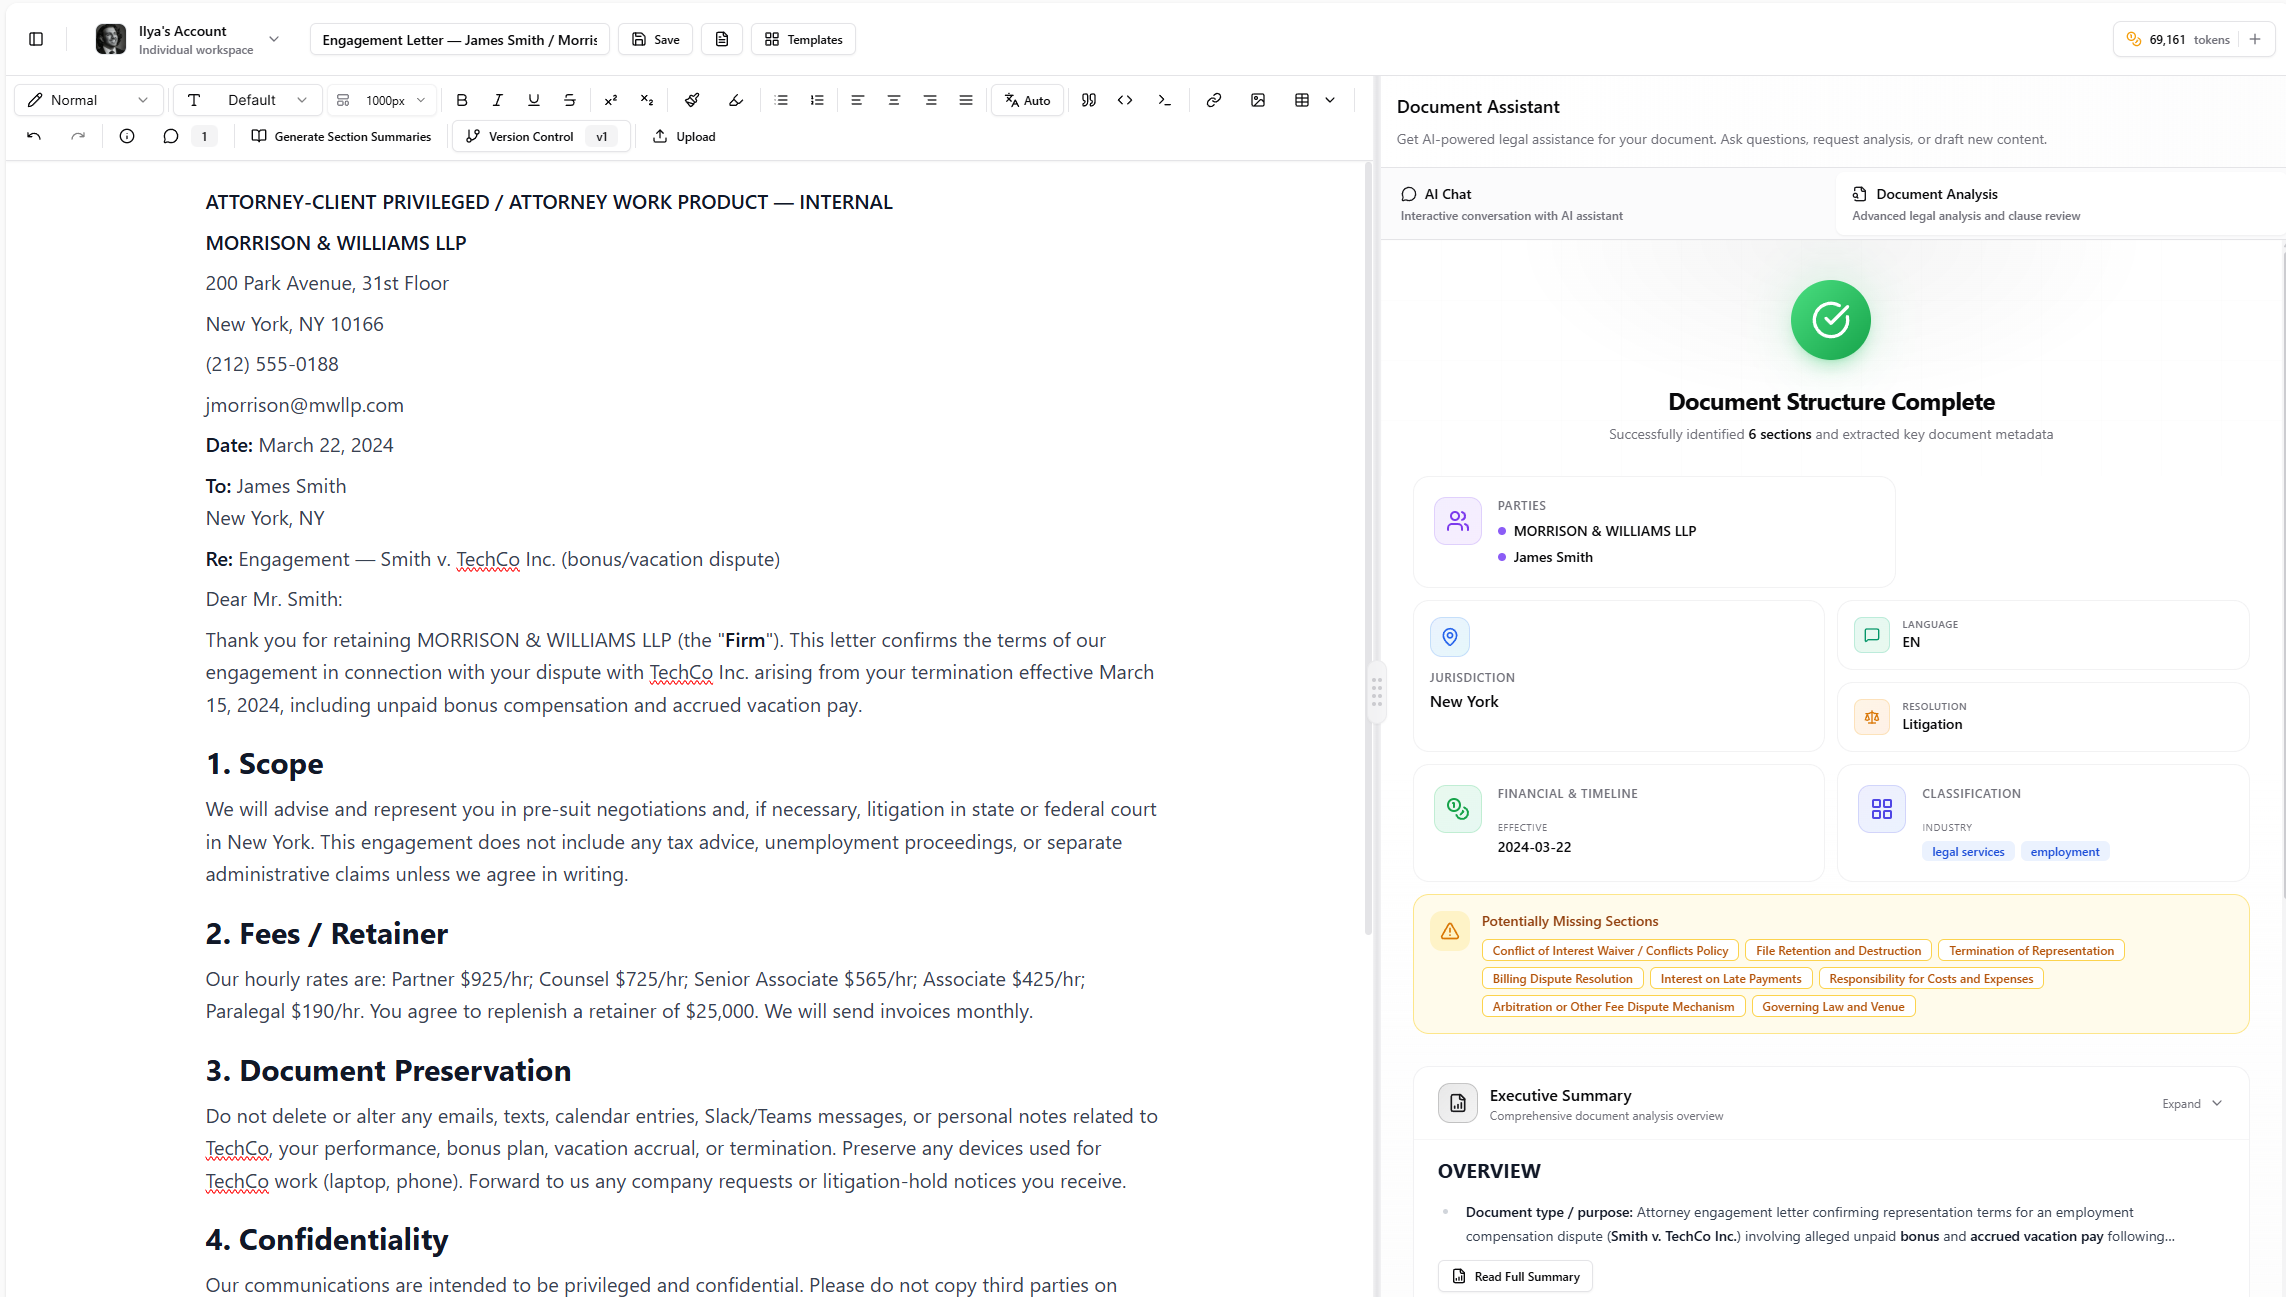This screenshot has width=2286, height=1297.
Task: Open the Normal paragraph style dropdown
Action: (x=88, y=100)
